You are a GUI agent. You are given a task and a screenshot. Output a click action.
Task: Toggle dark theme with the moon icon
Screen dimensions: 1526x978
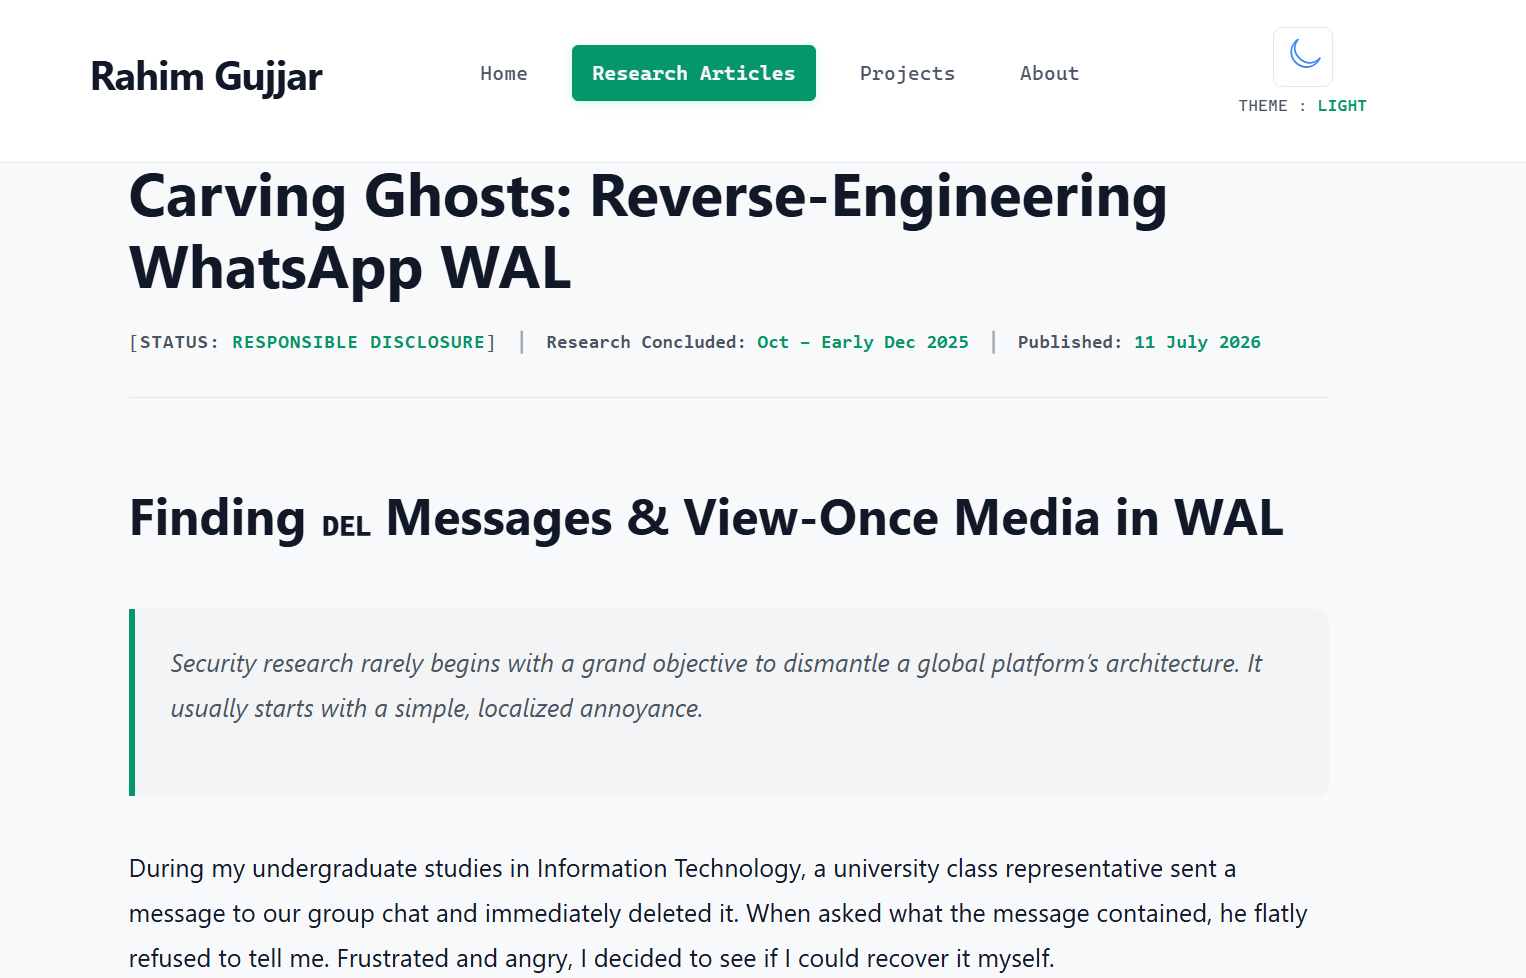click(x=1302, y=57)
